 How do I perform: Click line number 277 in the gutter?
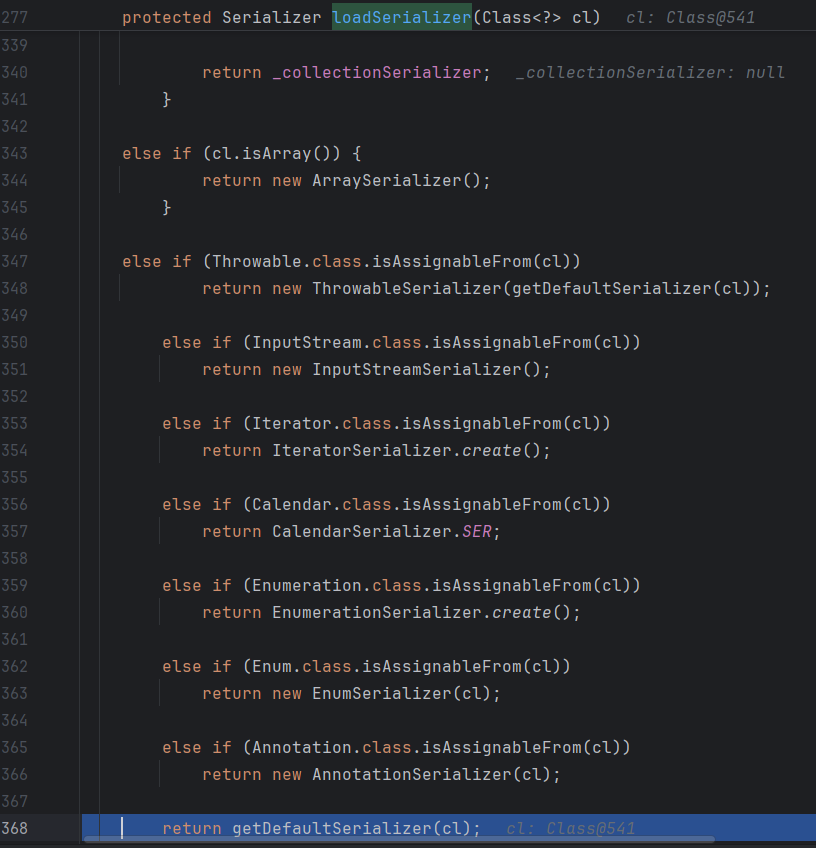click(15, 18)
